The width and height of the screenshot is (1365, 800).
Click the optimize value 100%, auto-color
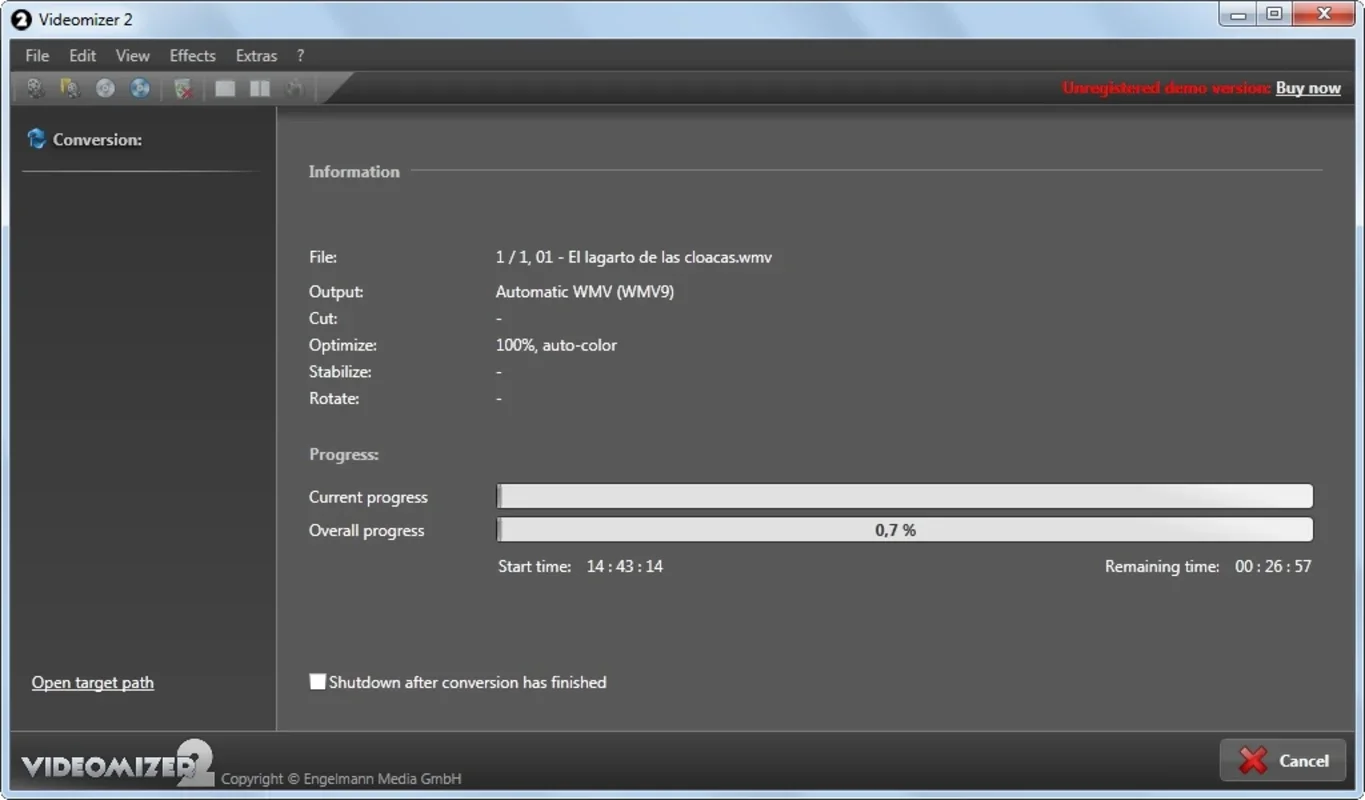[x=556, y=345]
